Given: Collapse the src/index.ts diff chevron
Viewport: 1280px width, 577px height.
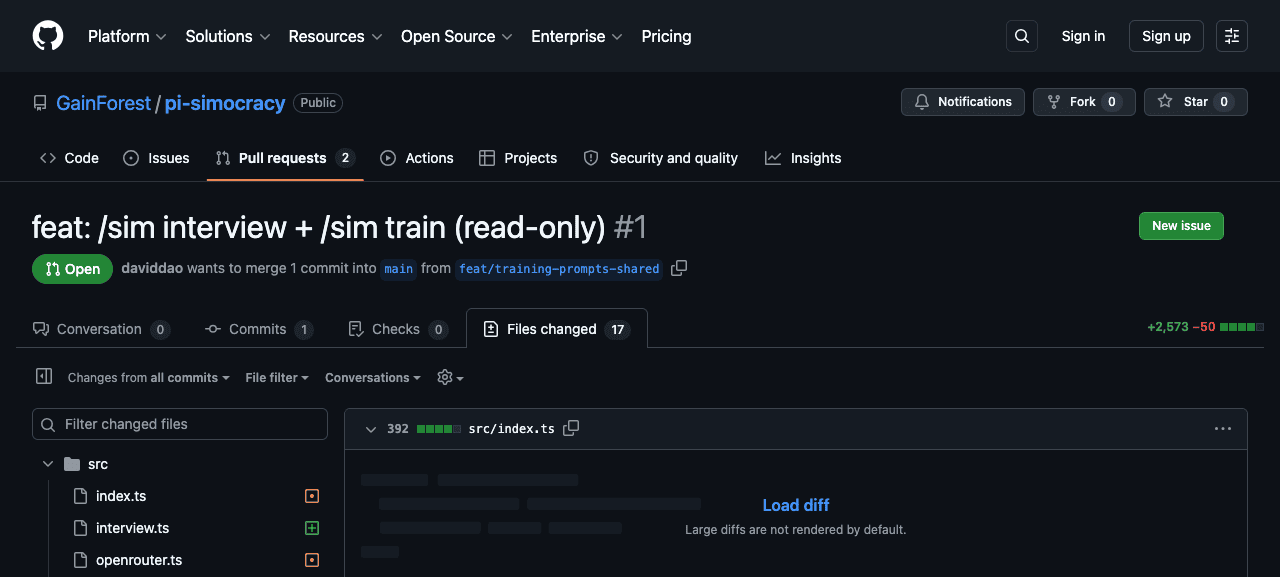Looking at the screenshot, I should (371, 429).
